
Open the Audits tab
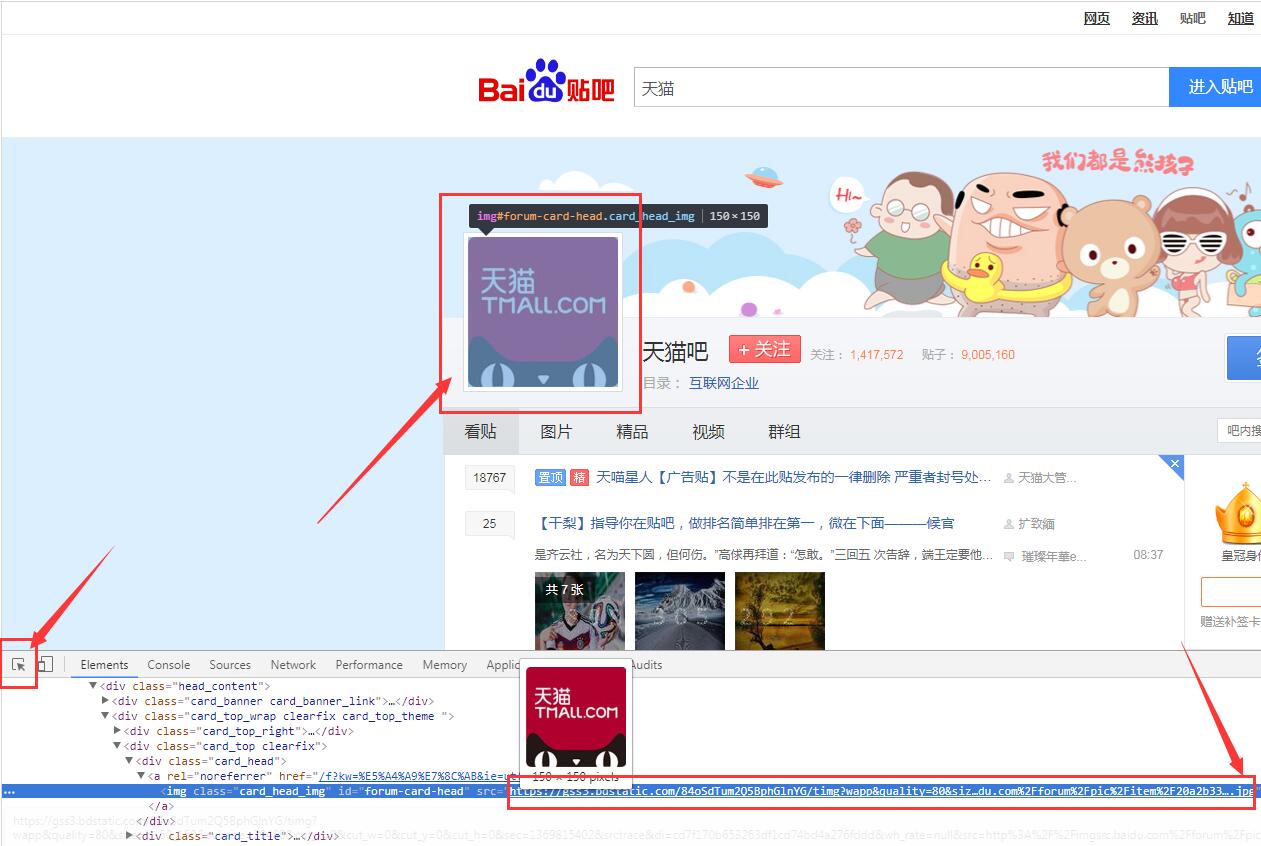[x=646, y=665]
